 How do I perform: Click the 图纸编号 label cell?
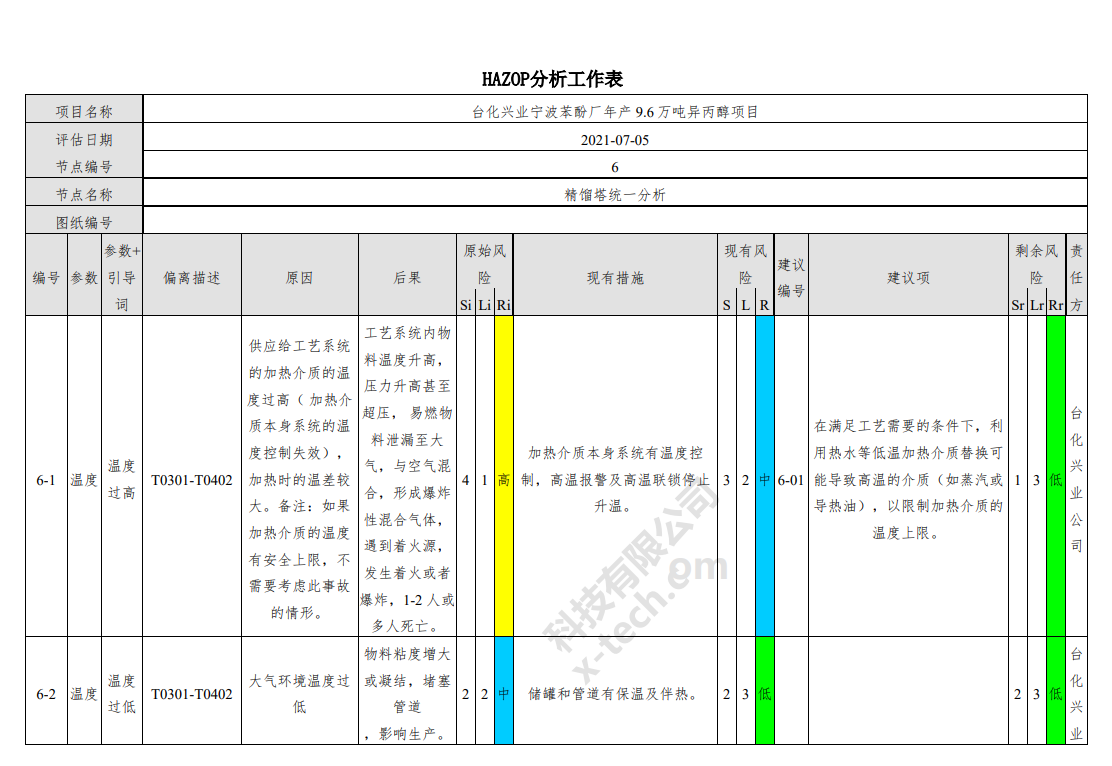point(84,221)
